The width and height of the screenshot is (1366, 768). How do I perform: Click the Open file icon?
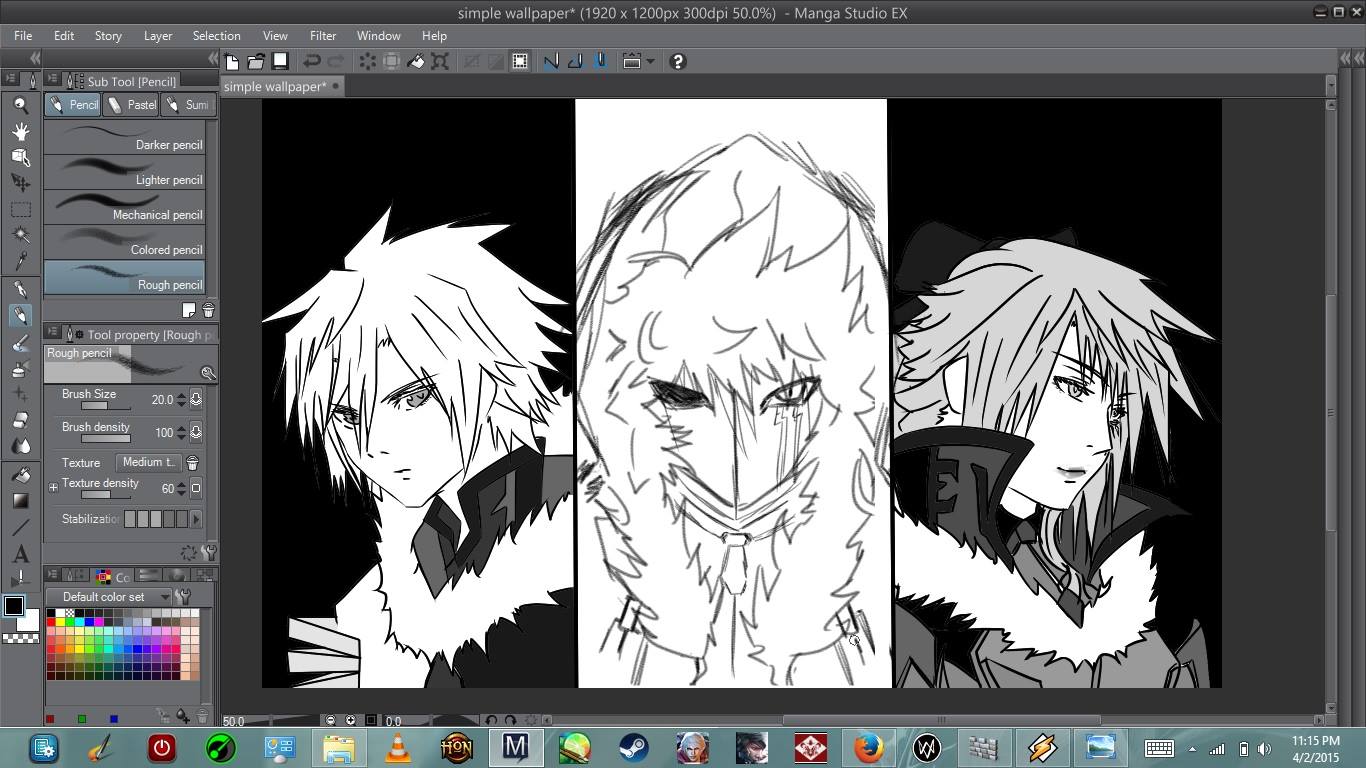[x=256, y=61]
